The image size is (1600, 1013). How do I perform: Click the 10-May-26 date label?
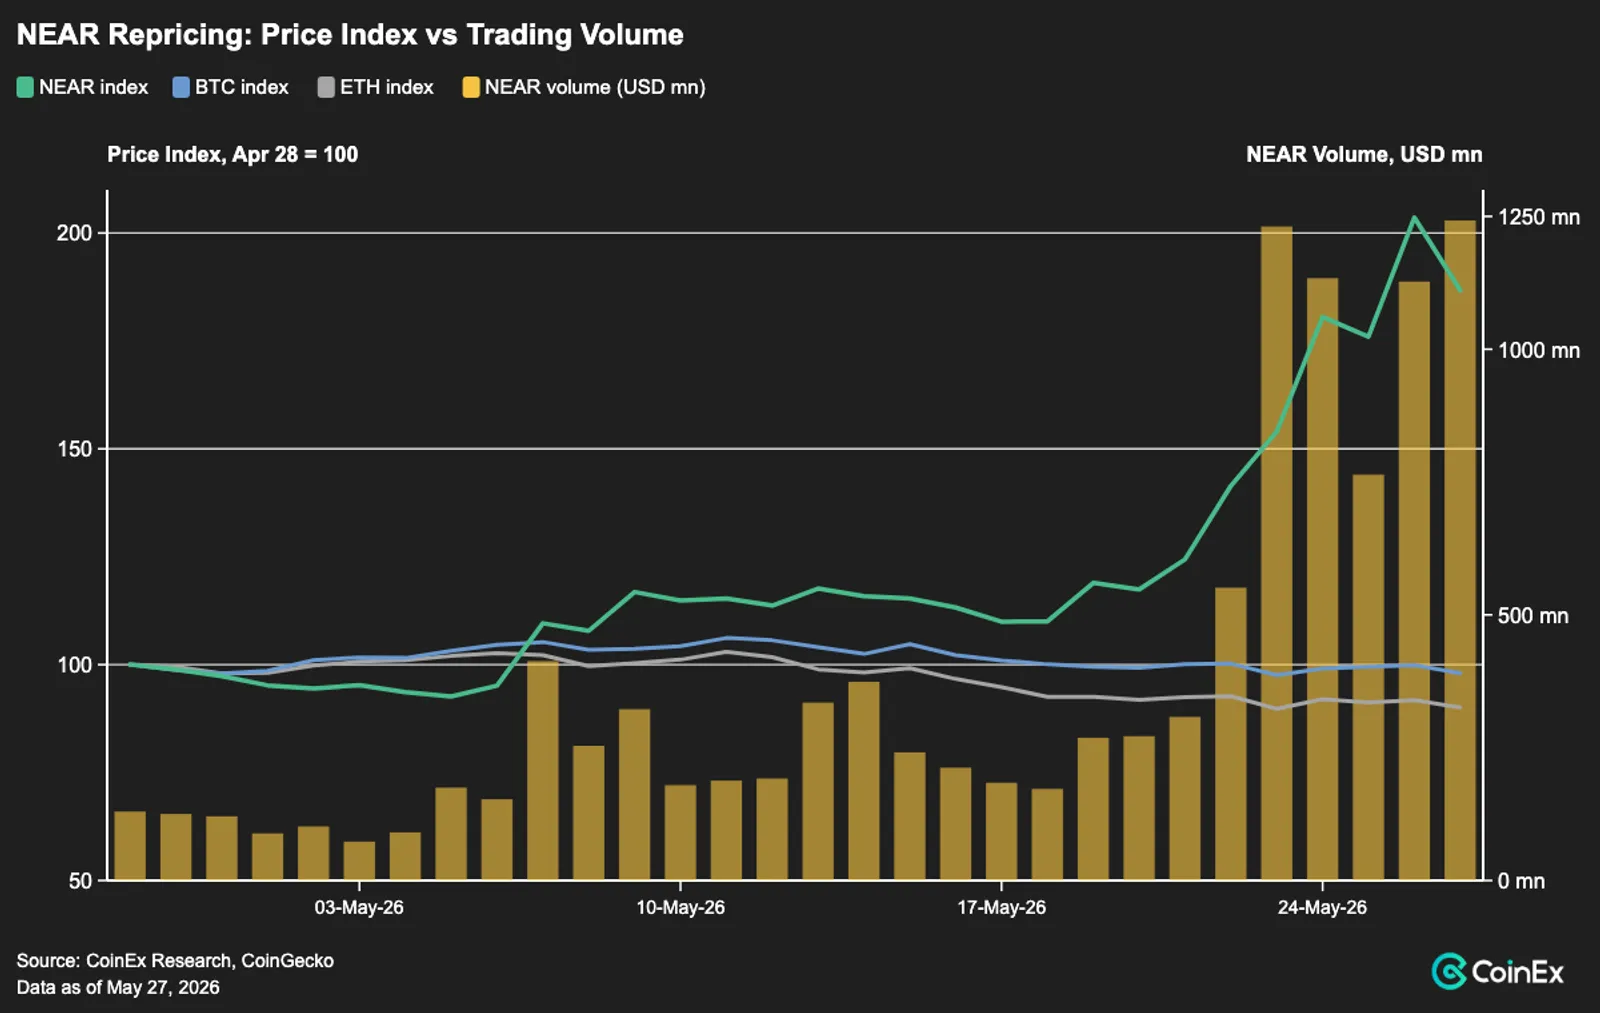click(680, 908)
